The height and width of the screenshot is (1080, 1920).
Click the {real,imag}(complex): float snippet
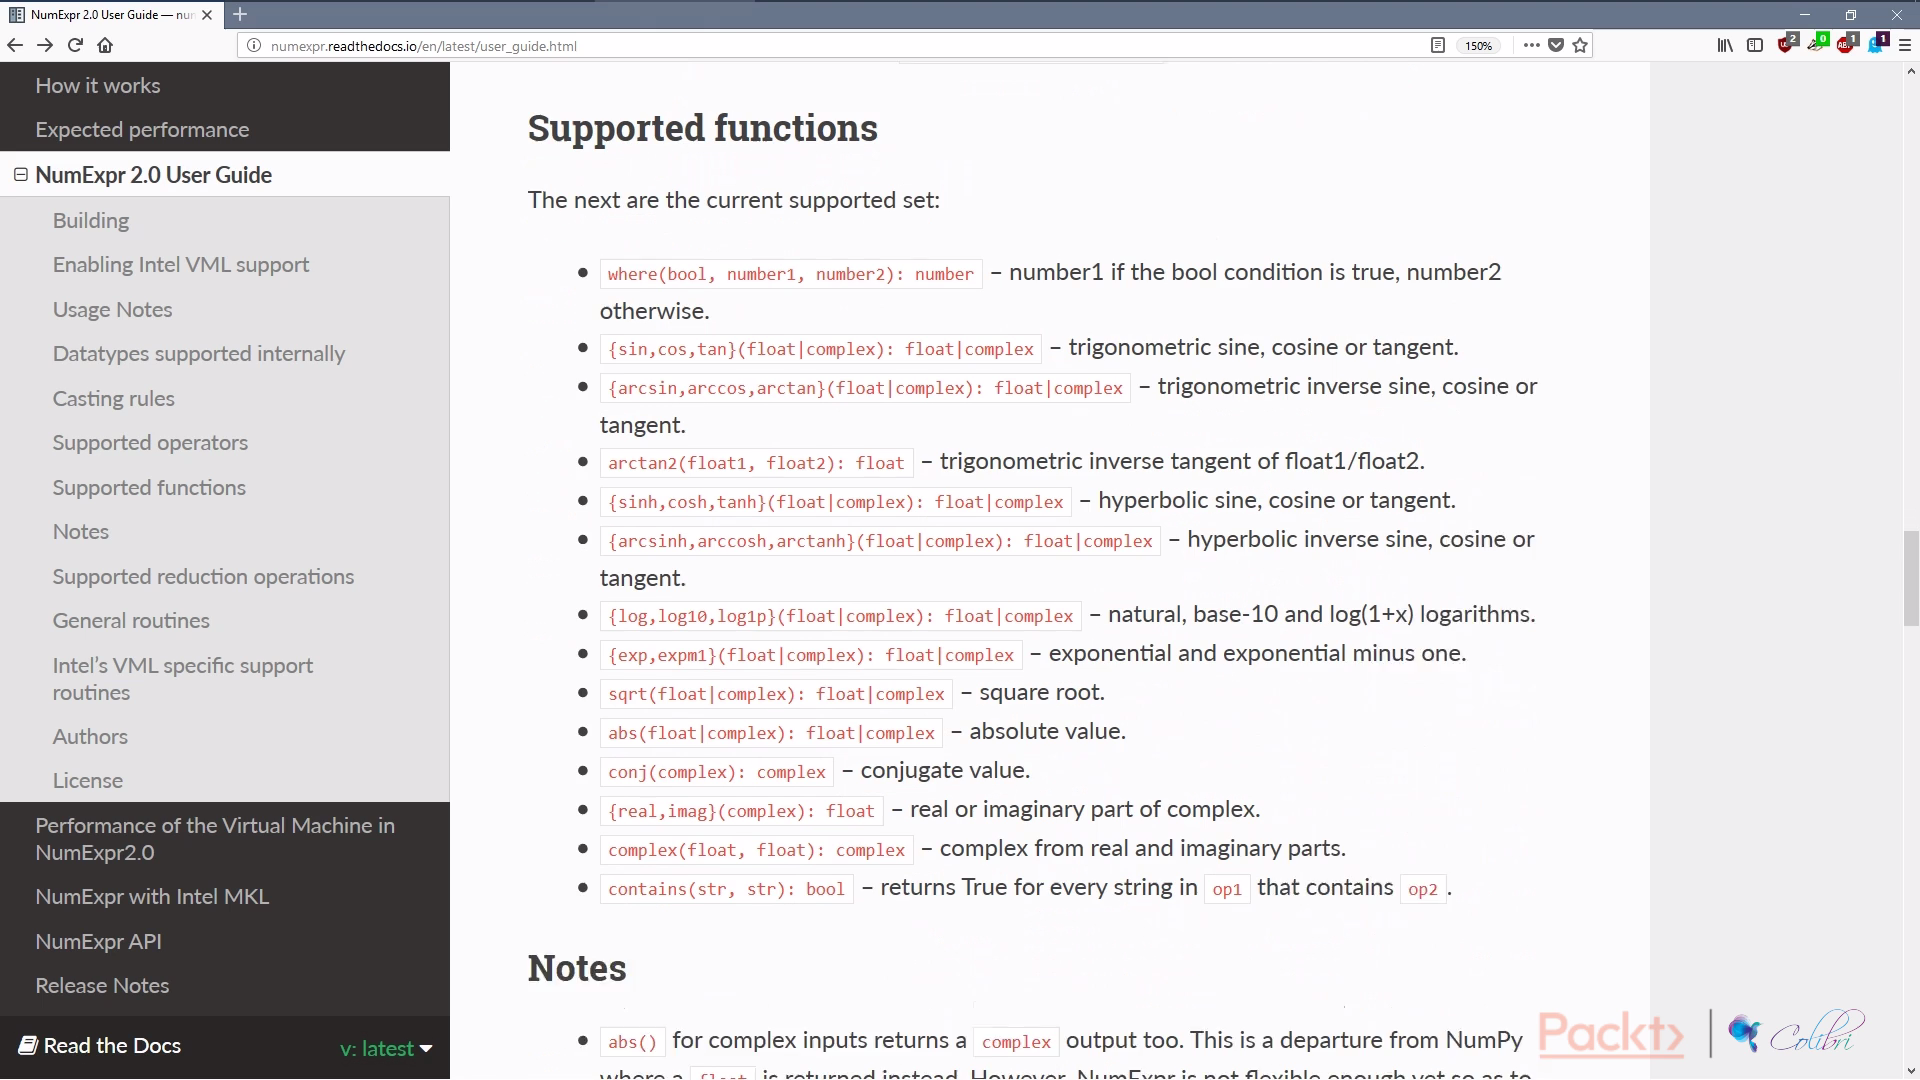coord(741,811)
